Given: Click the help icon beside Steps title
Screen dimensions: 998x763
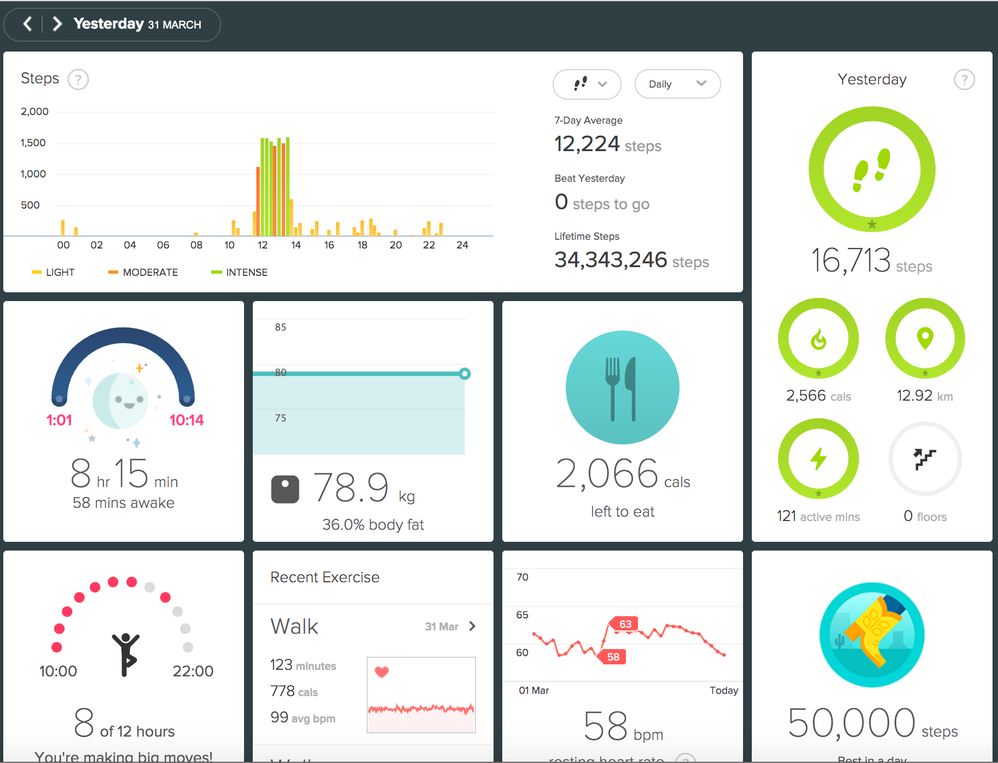Looking at the screenshot, I should click(78, 79).
